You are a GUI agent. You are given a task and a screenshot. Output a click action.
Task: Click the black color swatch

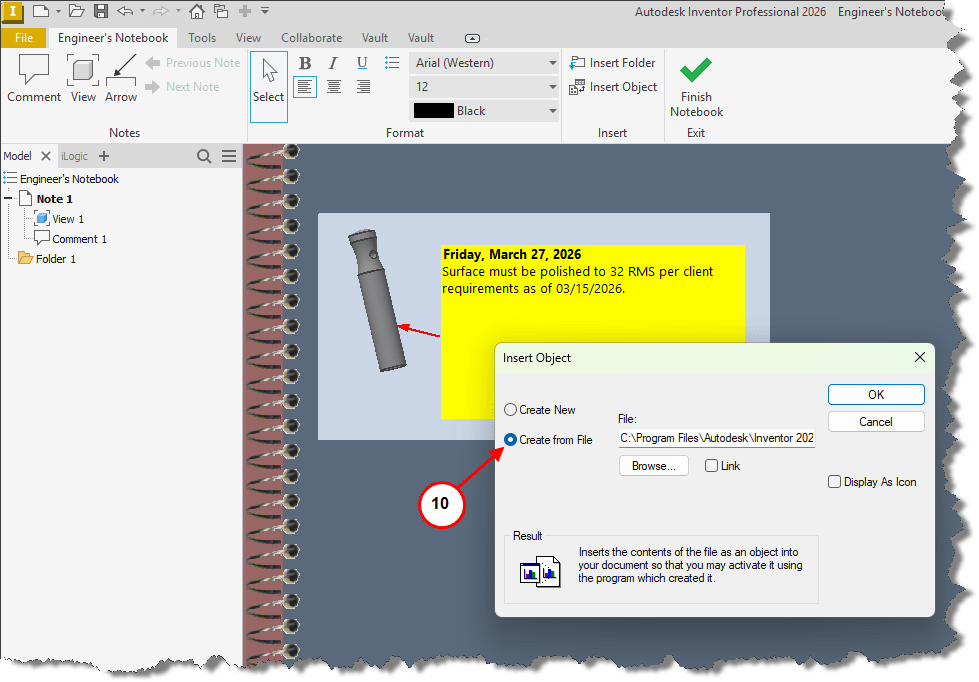[x=433, y=111]
